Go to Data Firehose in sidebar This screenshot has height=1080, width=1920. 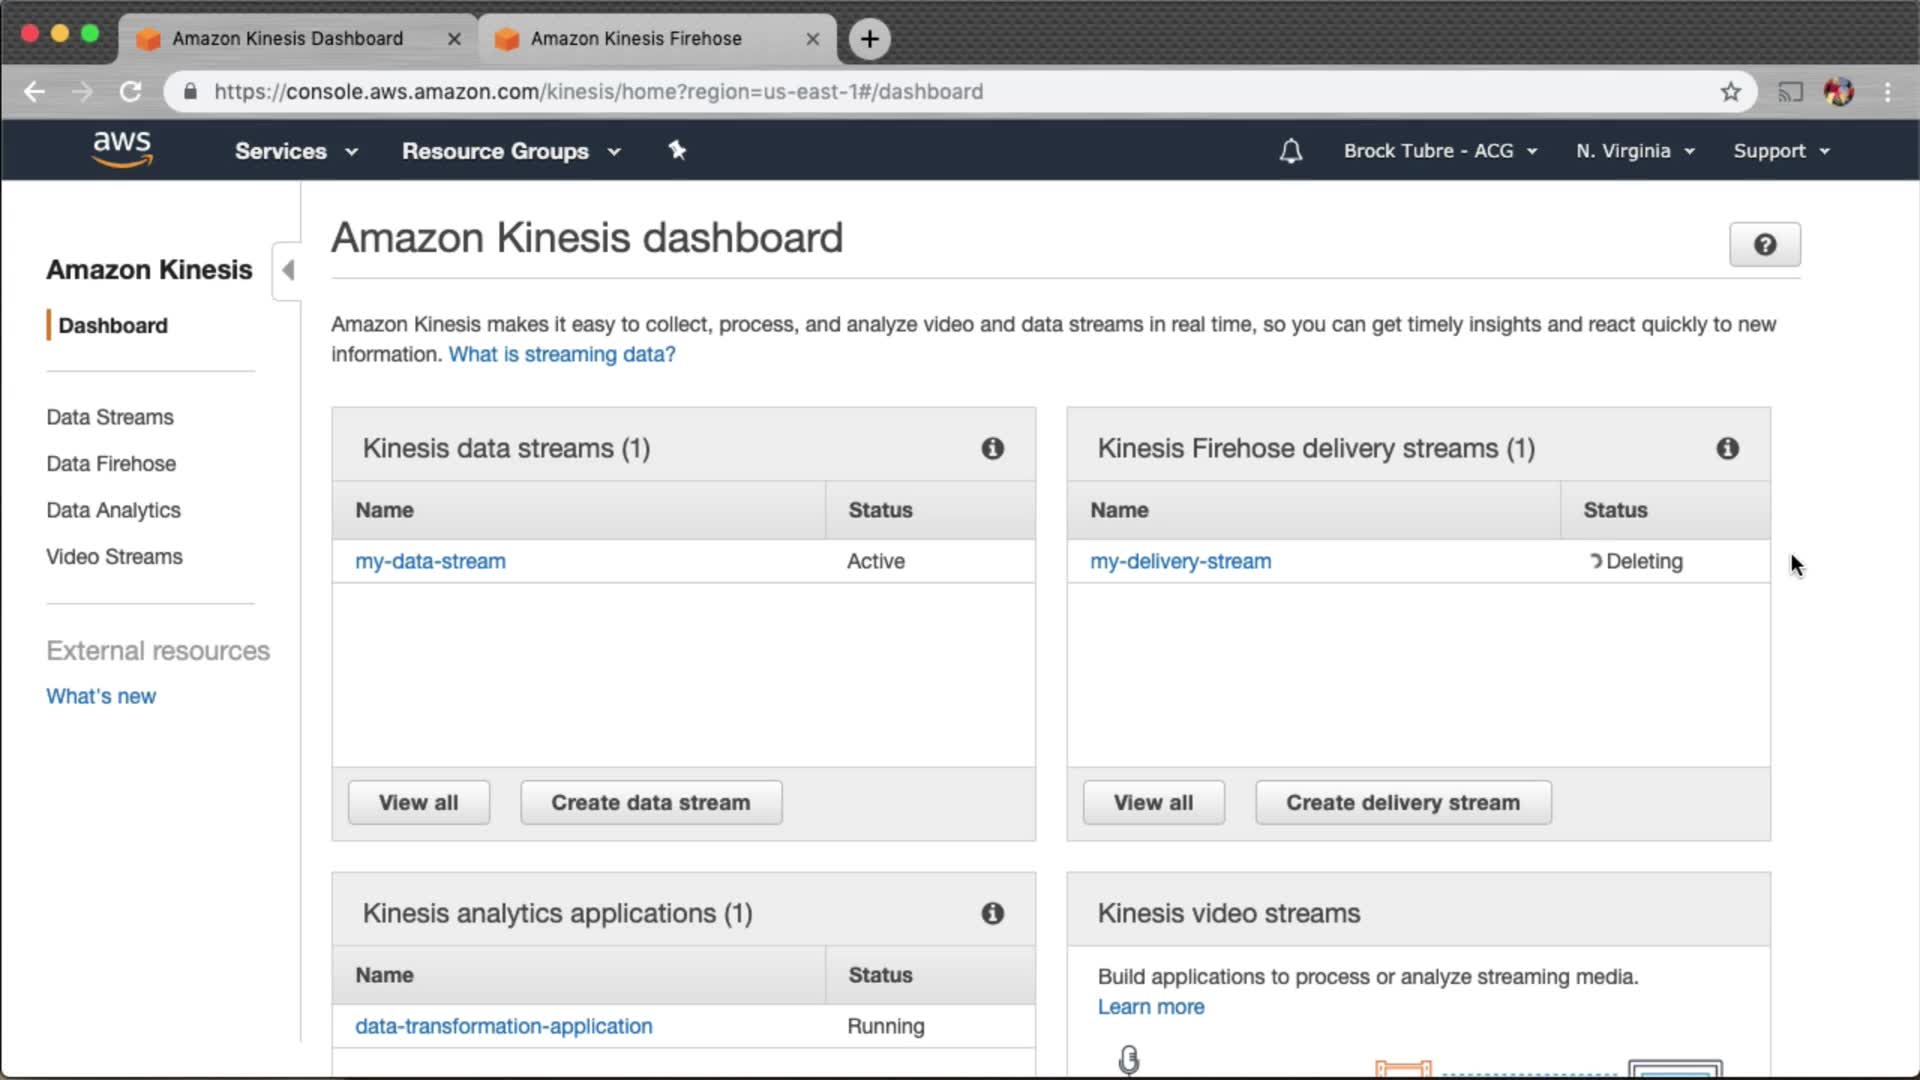coord(111,464)
